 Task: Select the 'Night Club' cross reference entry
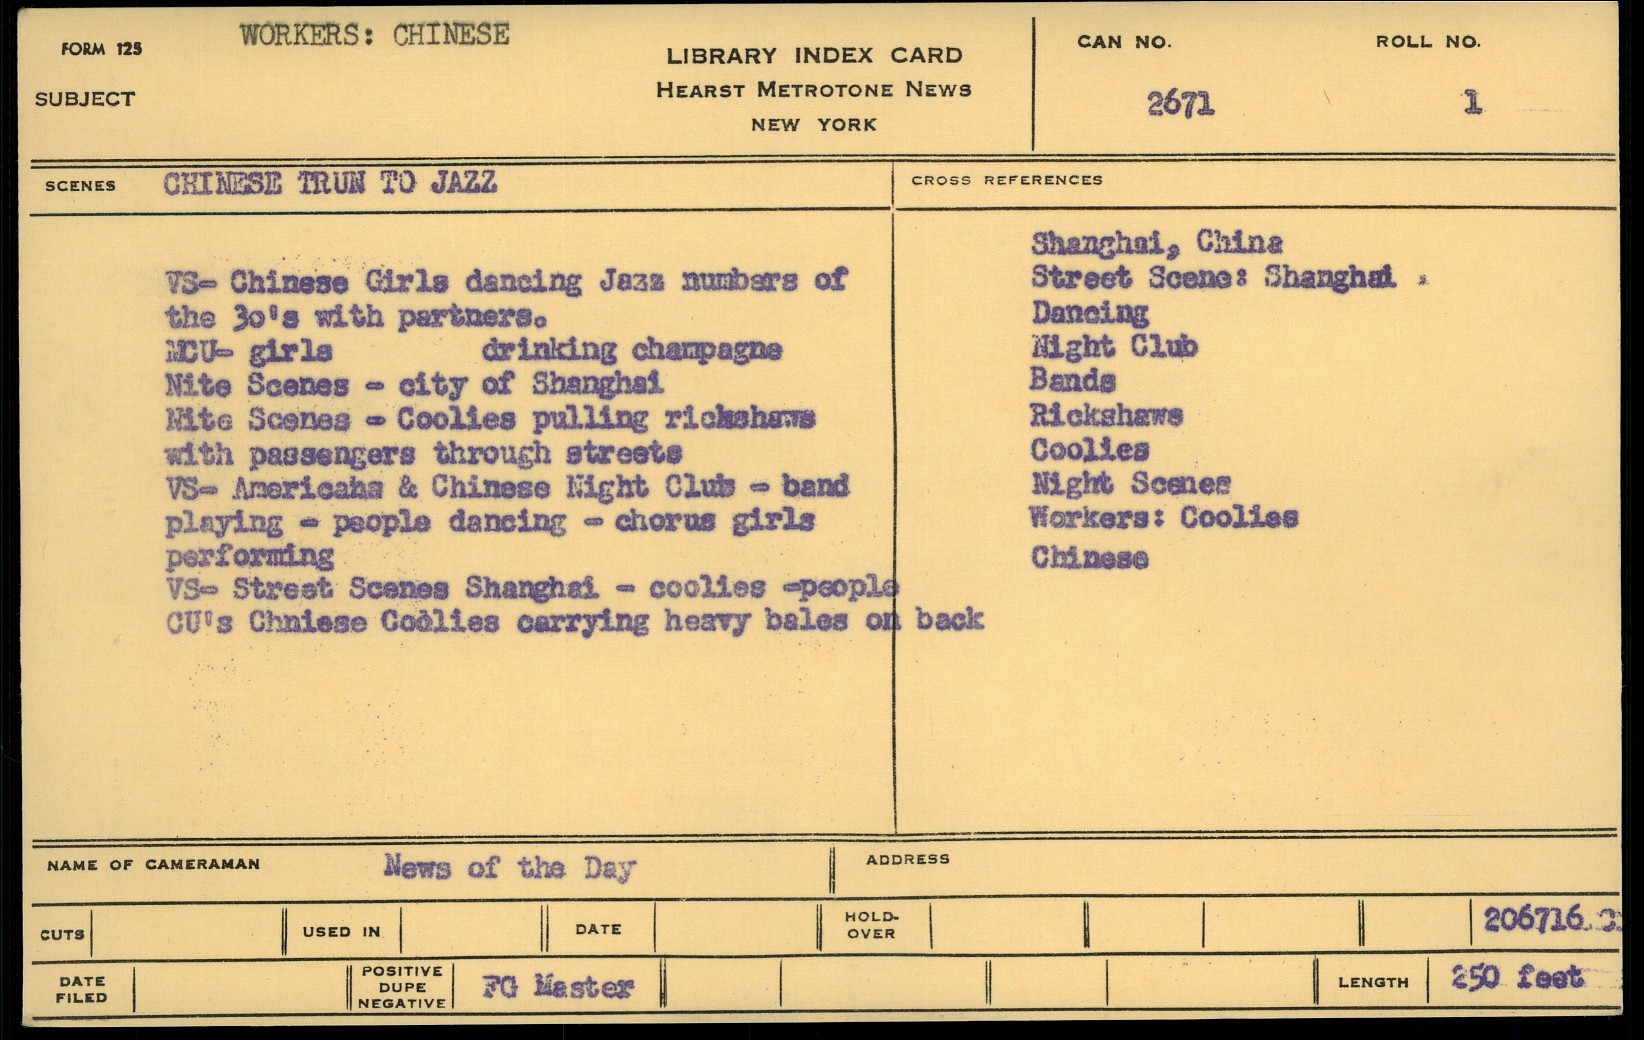1114,347
